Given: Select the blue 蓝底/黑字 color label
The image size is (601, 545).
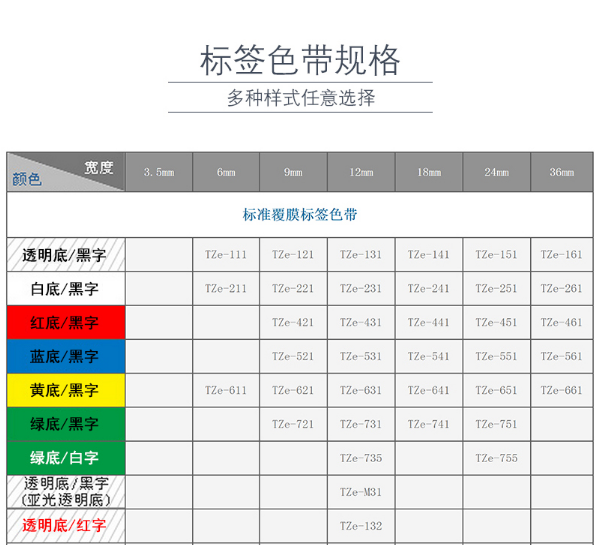Looking at the screenshot, I should pyautogui.click(x=66, y=356).
